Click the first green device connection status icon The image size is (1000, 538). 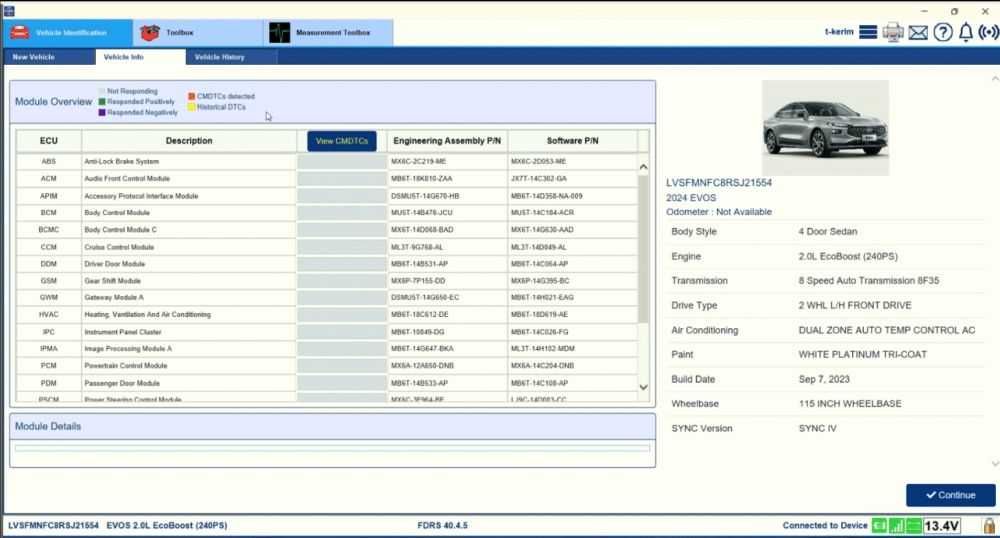click(879, 525)
